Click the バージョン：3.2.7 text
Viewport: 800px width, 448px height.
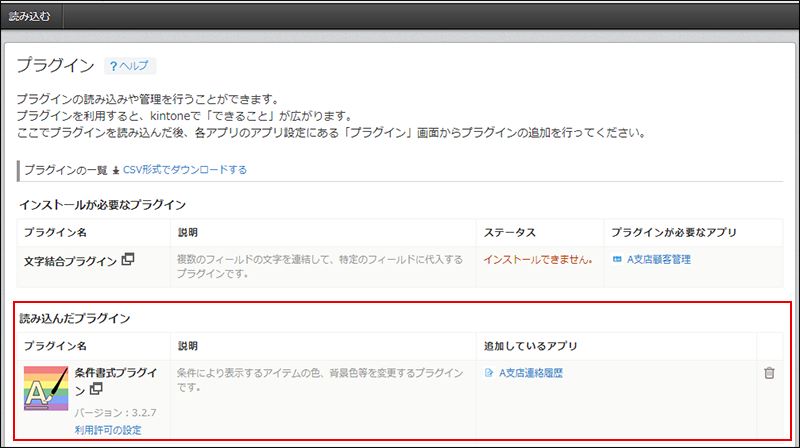pos(115,412)
